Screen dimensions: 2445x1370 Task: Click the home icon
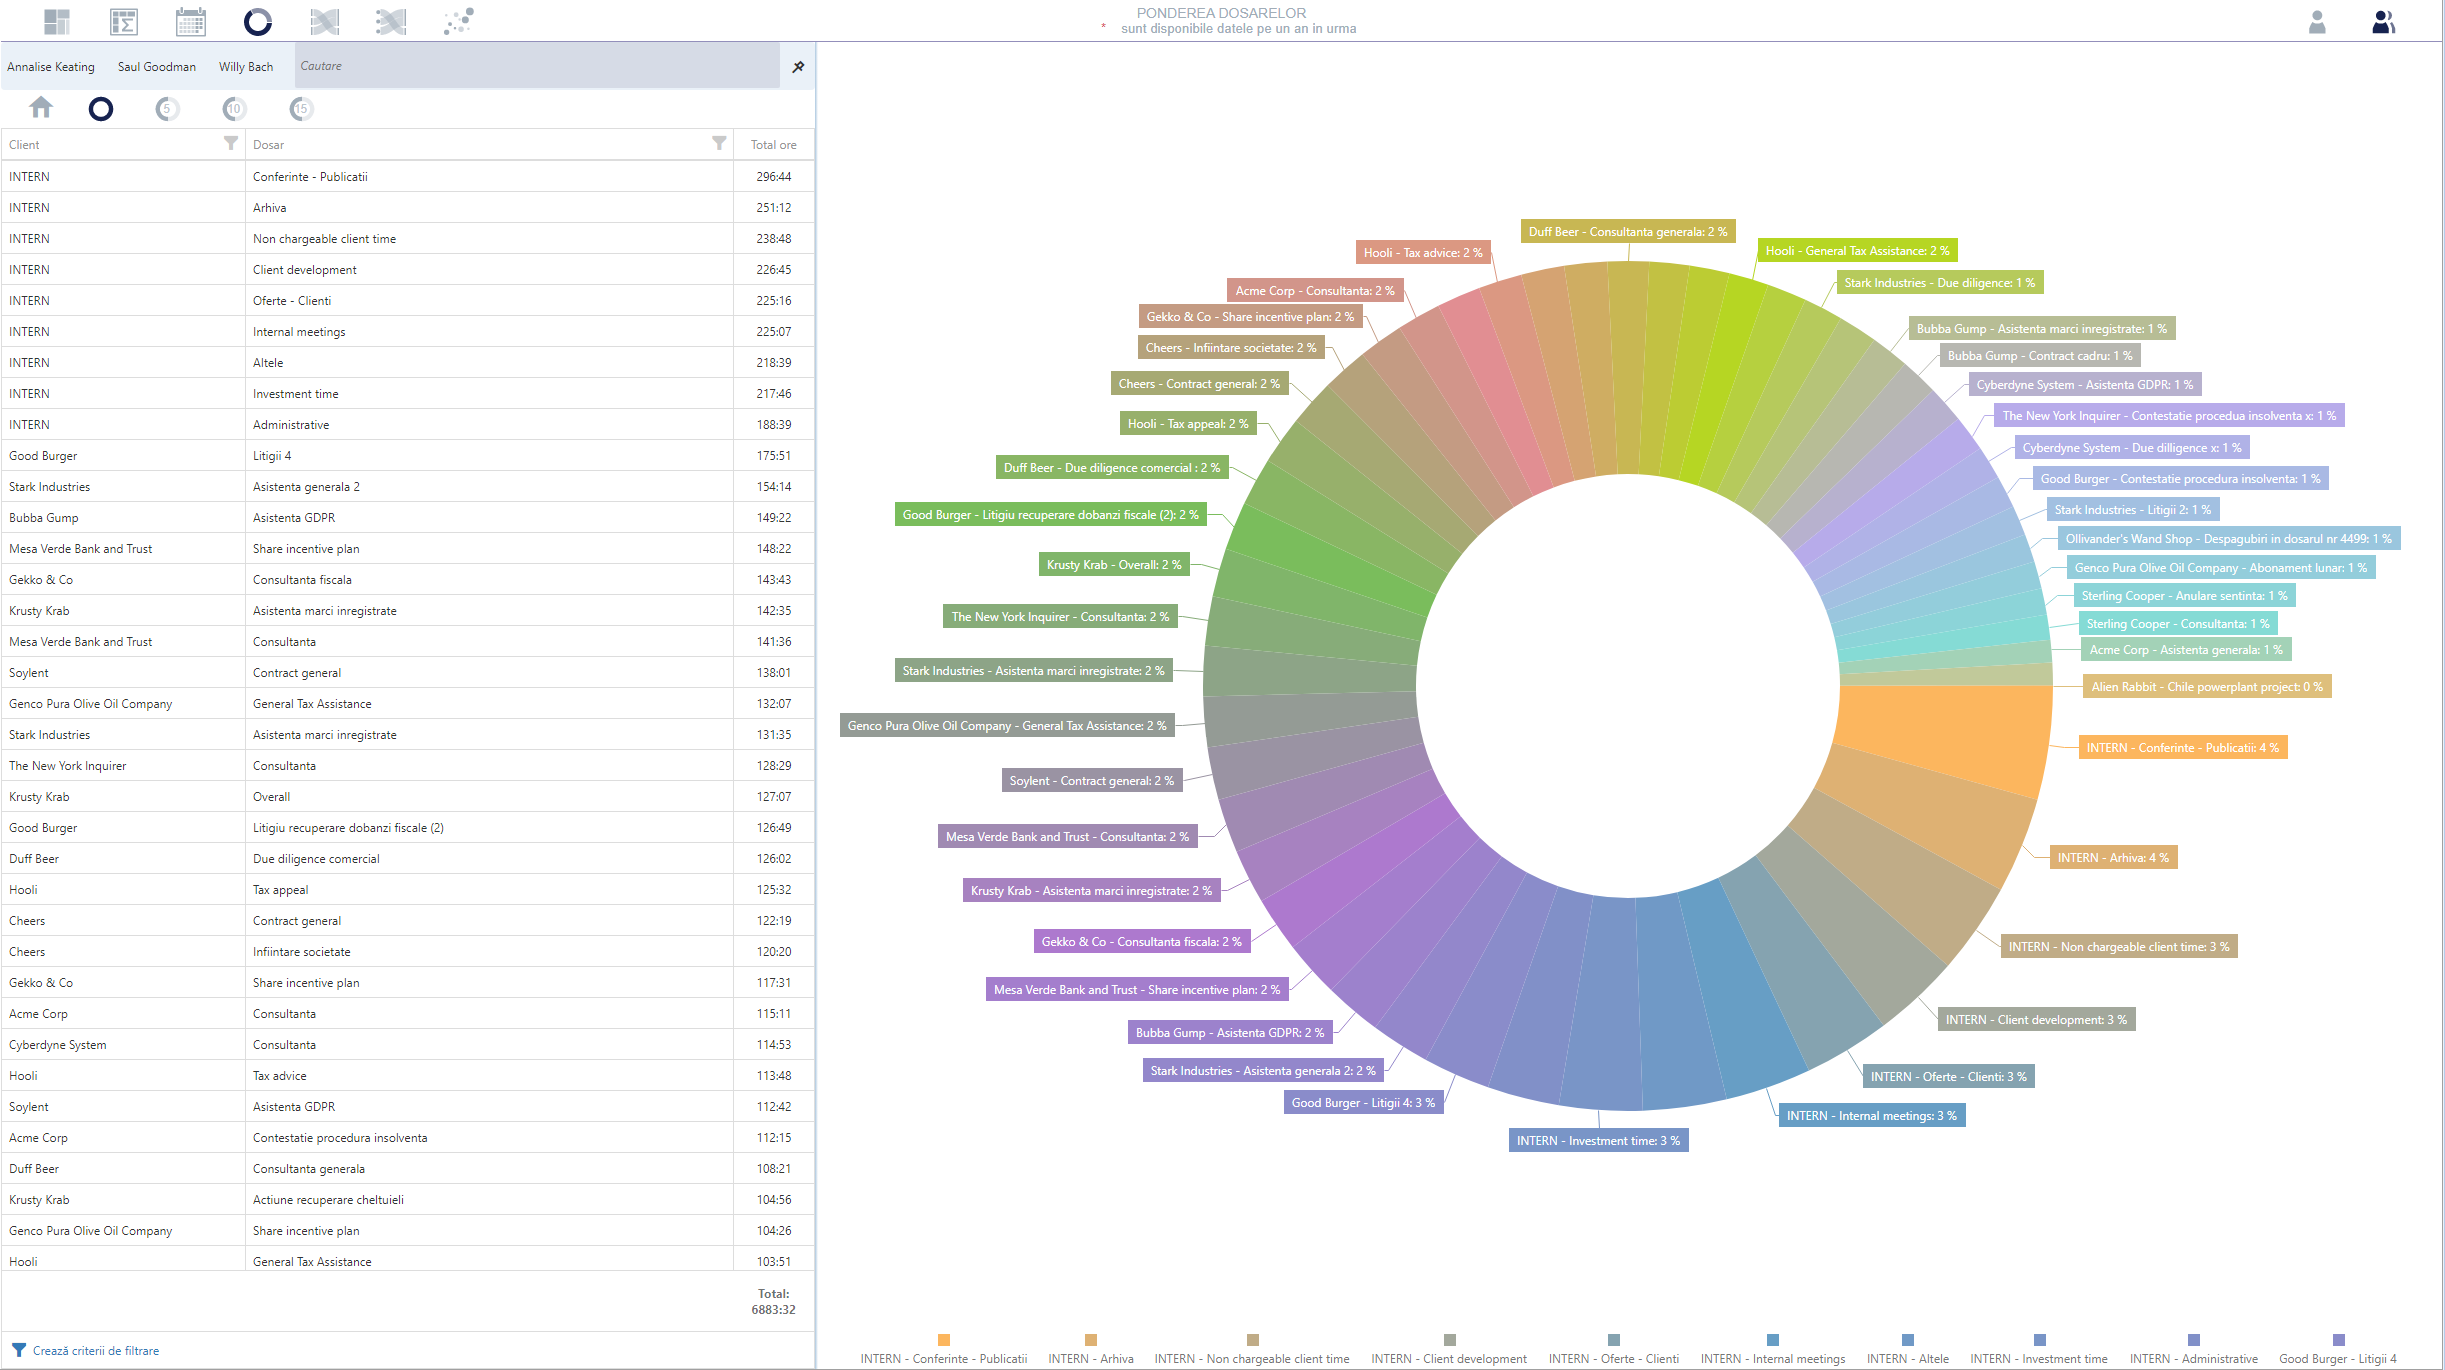(41, 107)
